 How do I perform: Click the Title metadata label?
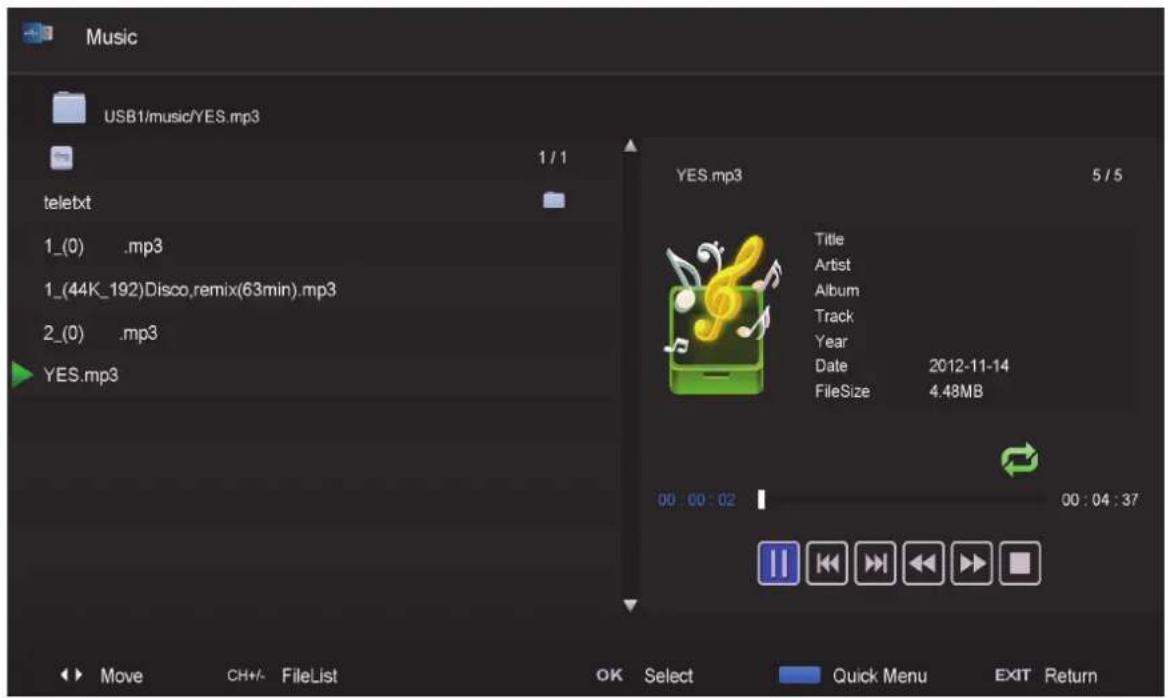829,239
